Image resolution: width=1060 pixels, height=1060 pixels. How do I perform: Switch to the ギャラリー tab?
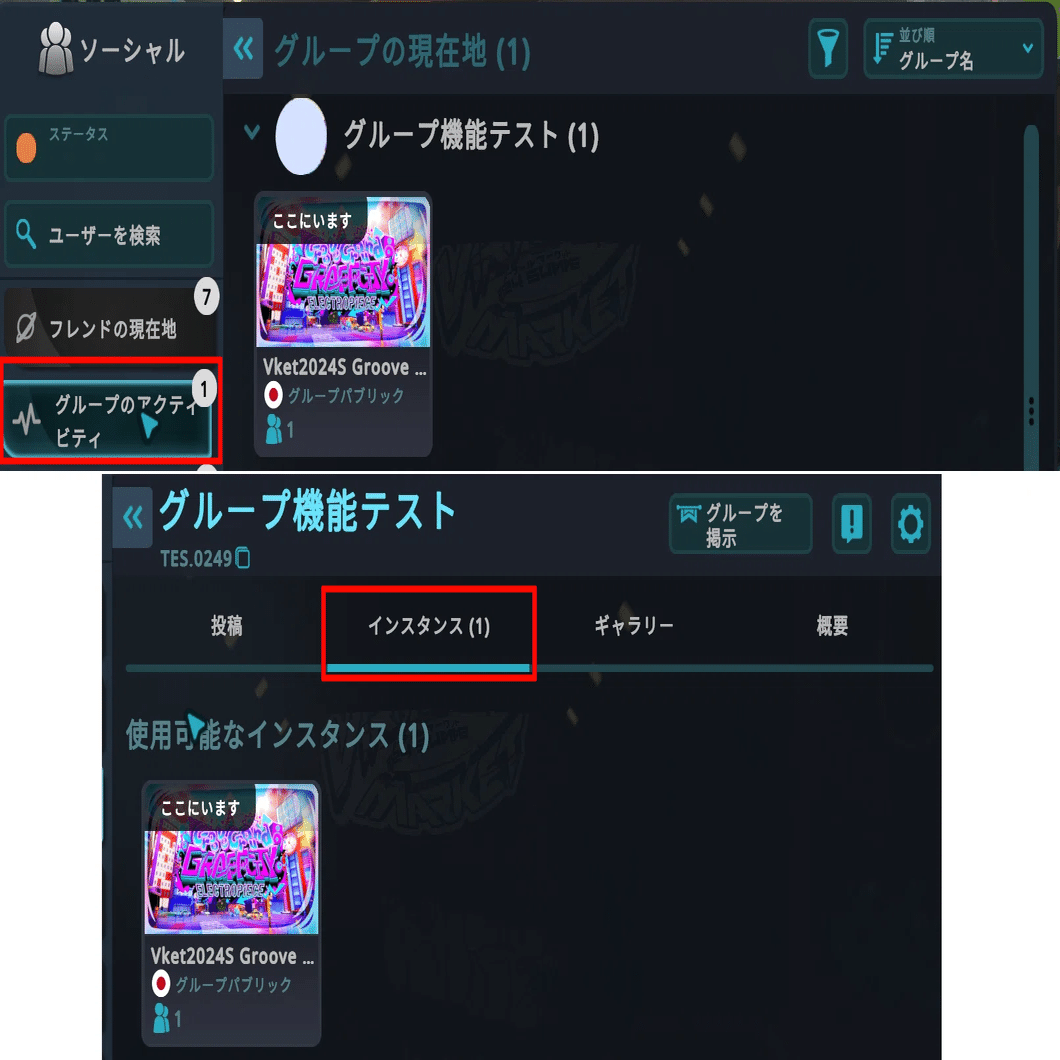633,626
